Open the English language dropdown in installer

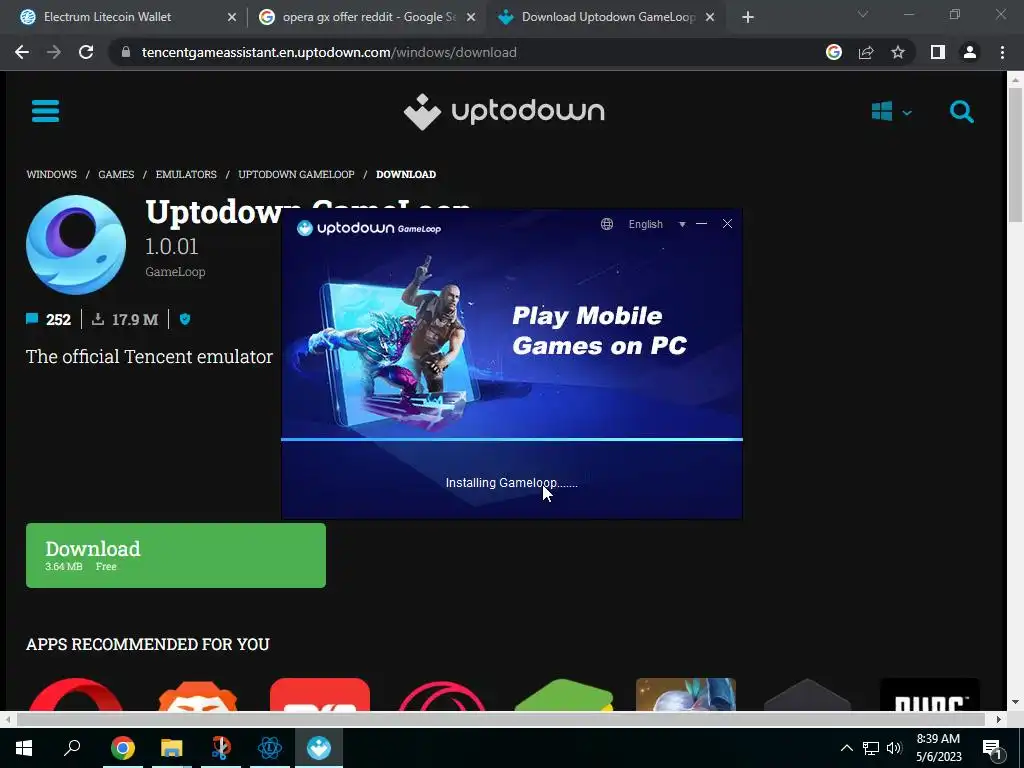pos(657,224)
